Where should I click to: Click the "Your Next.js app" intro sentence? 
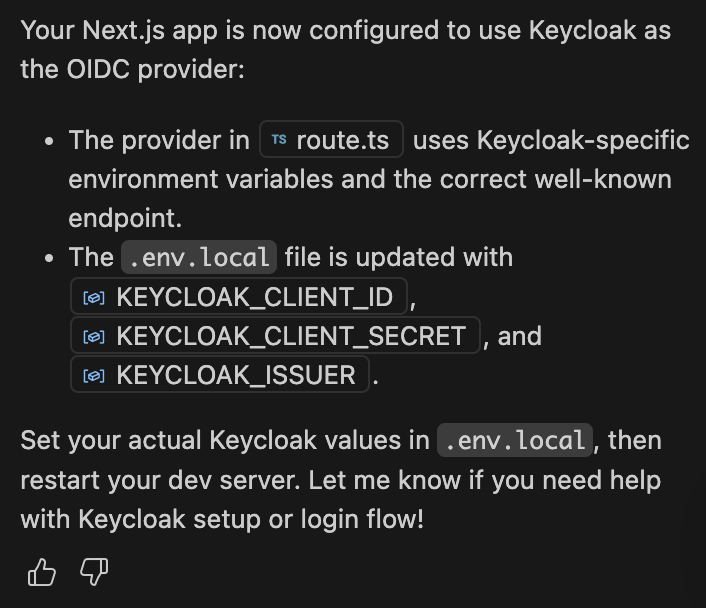pyautogui.click(x=346, y=50)
